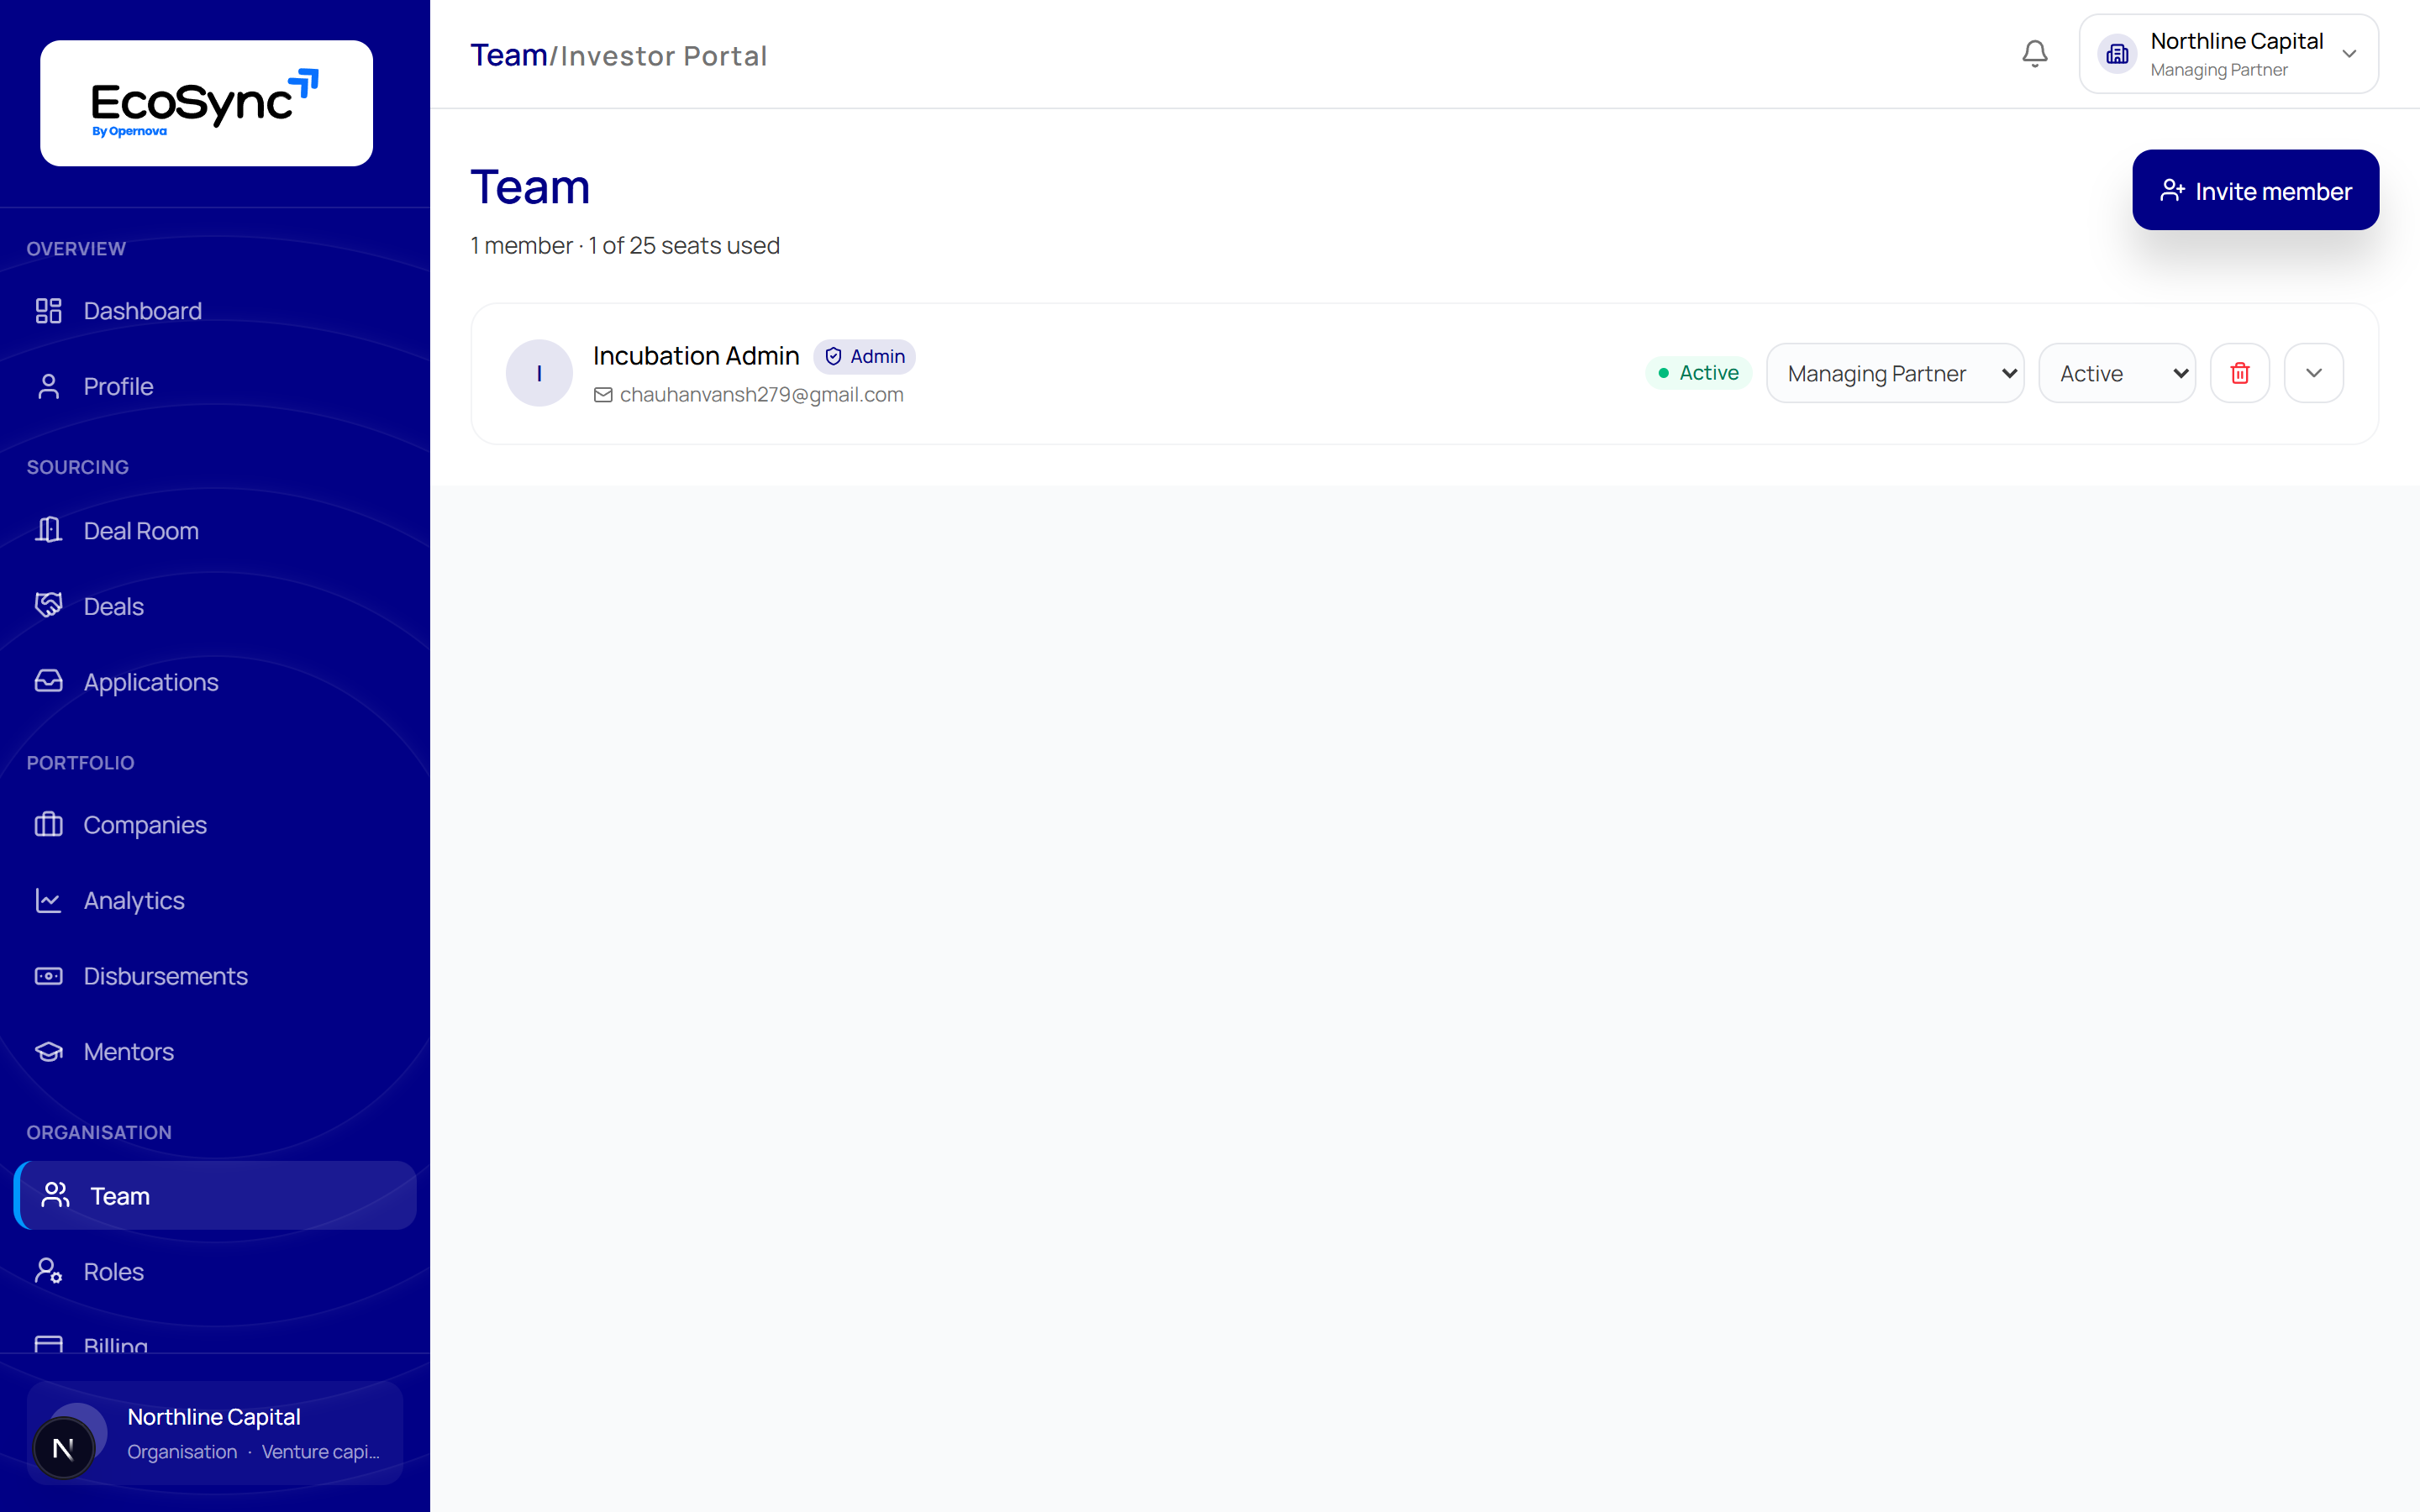Click the Deals handshake icon
Image resolution: width=2420 pixels, height=1512 pixels.
[48, 605]
